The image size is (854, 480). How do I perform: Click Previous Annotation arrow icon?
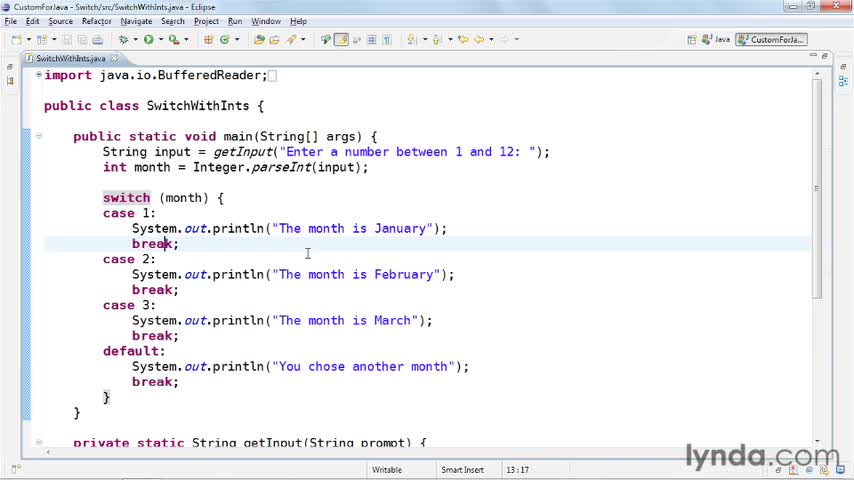click(436, 40)
